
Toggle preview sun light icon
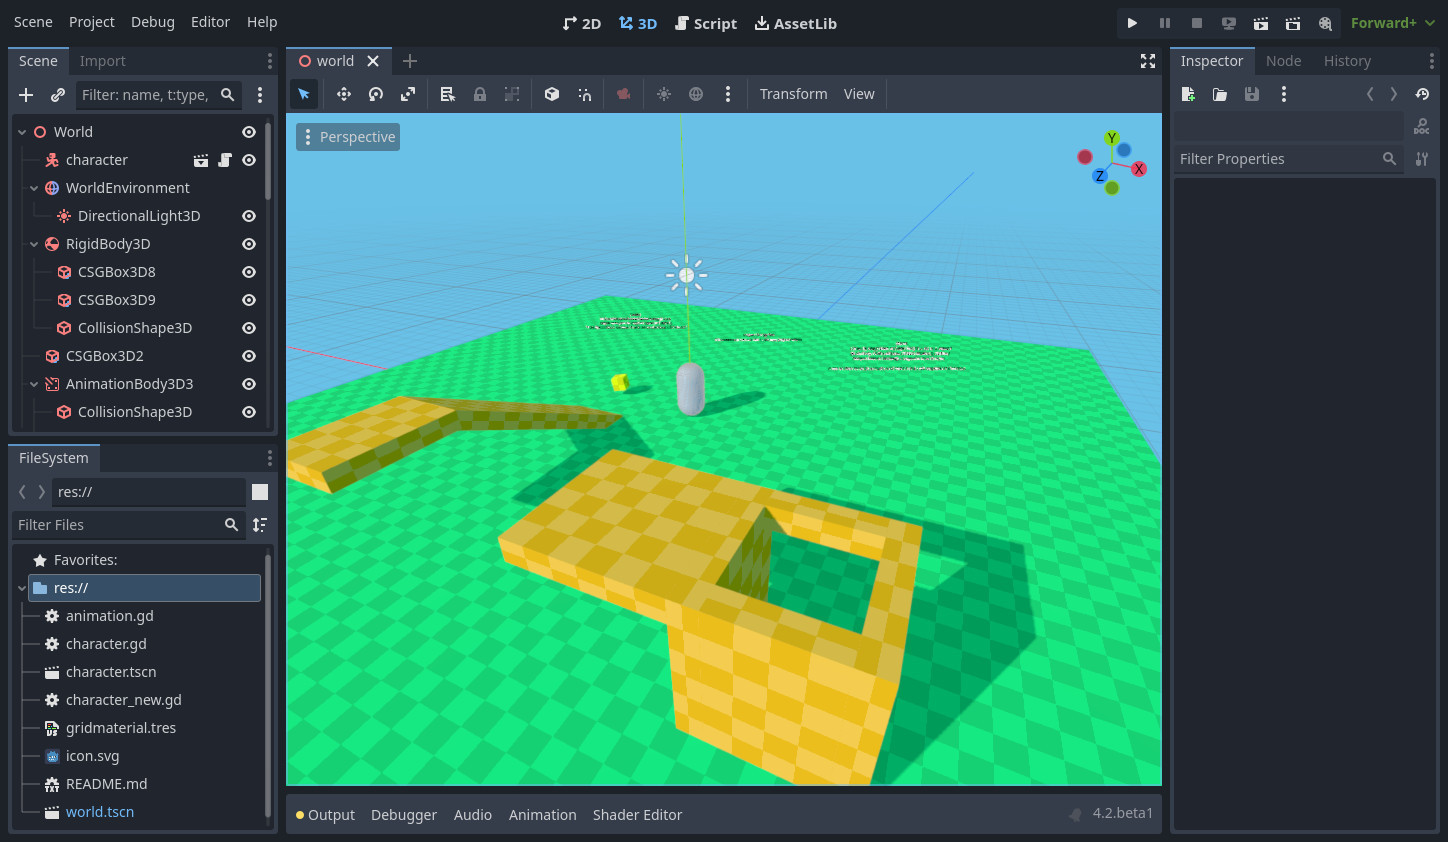664,94
